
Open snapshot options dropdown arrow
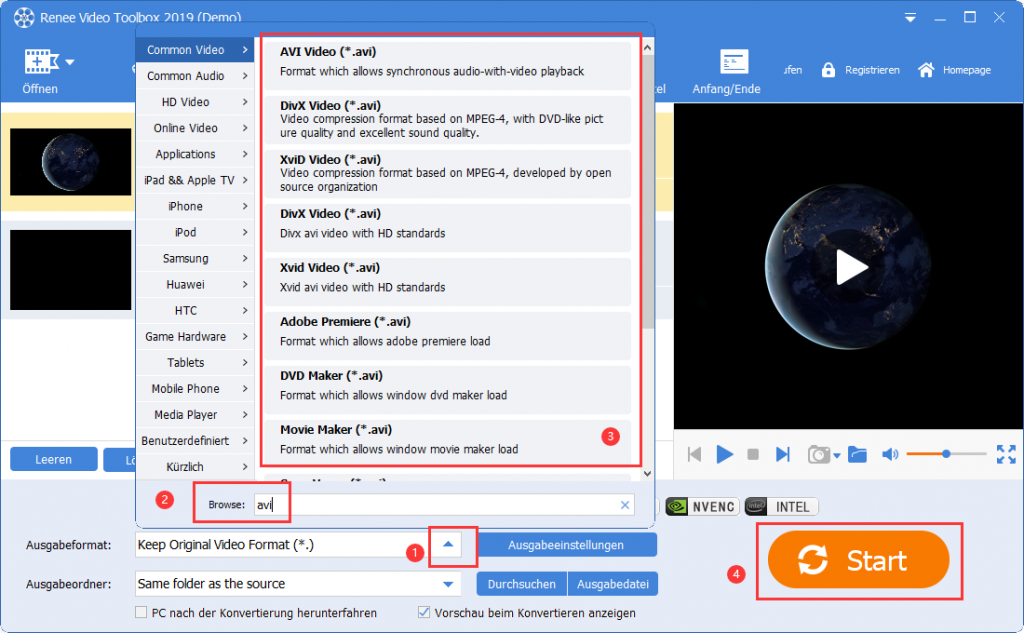click(837, 456)
